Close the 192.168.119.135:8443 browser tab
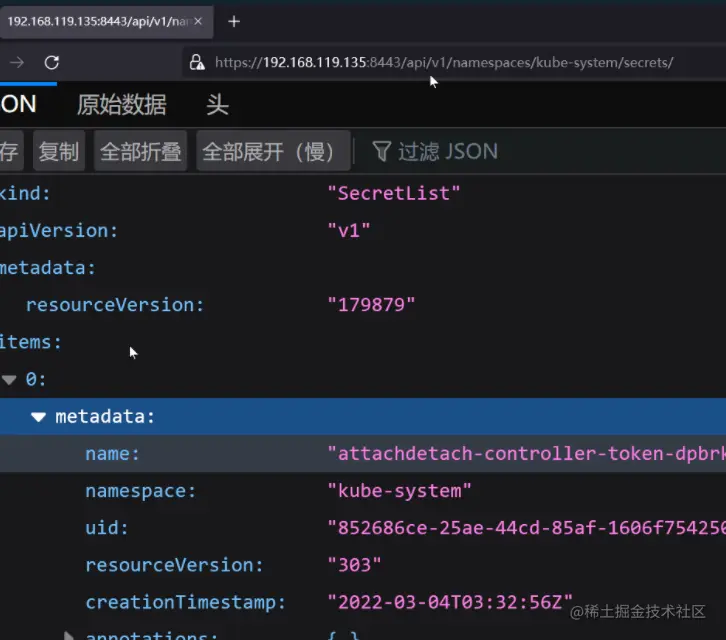Viewport: 726px width, 640px height. pyautogui.click(x=198, y=21)
